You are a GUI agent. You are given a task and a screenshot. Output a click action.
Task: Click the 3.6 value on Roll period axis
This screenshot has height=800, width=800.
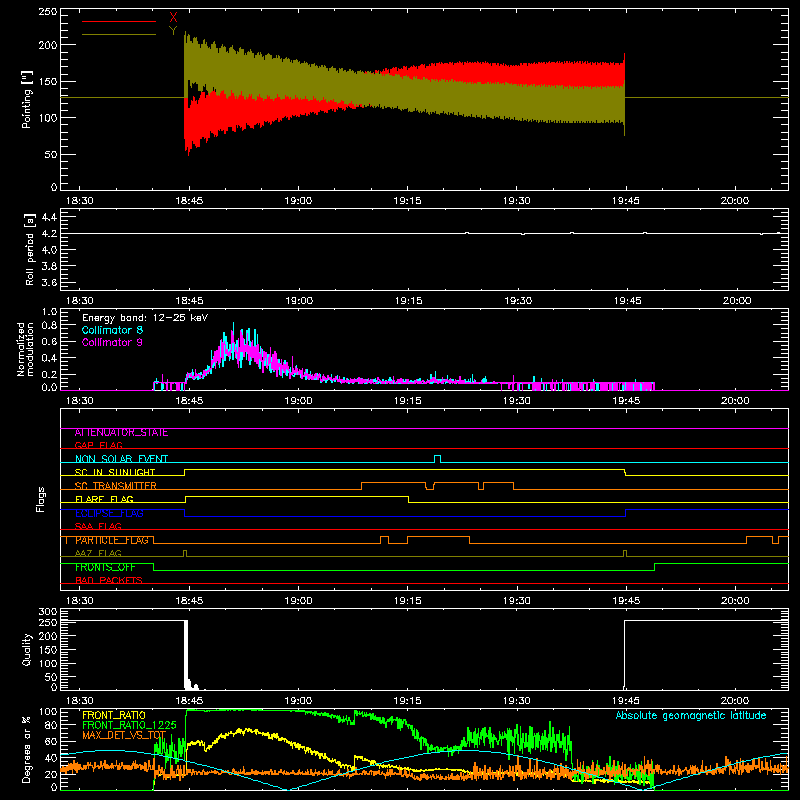(49, 283)
